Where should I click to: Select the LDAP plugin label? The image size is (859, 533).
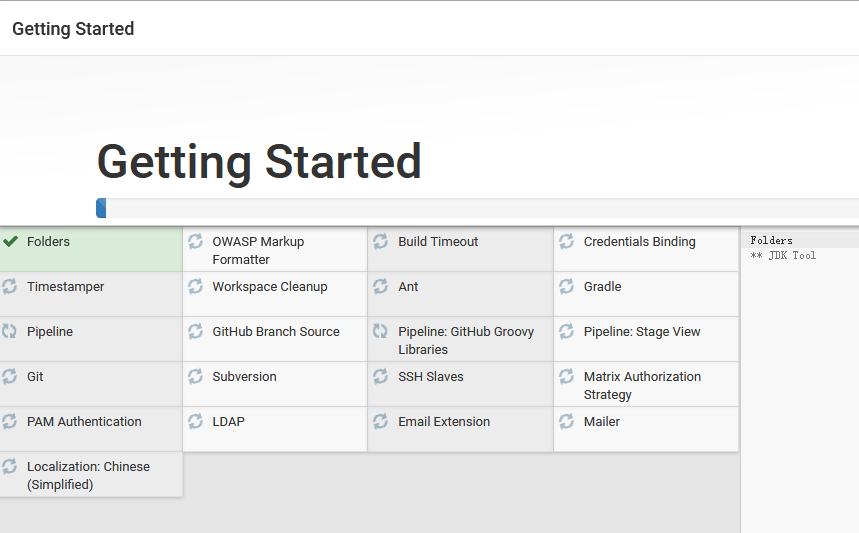[228, 421]
